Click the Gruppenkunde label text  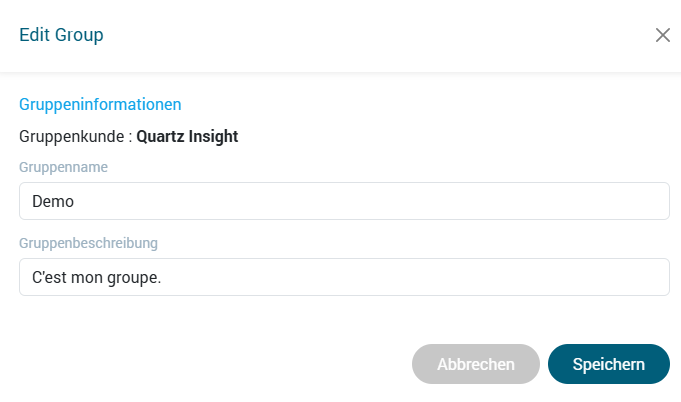point(73,136)
